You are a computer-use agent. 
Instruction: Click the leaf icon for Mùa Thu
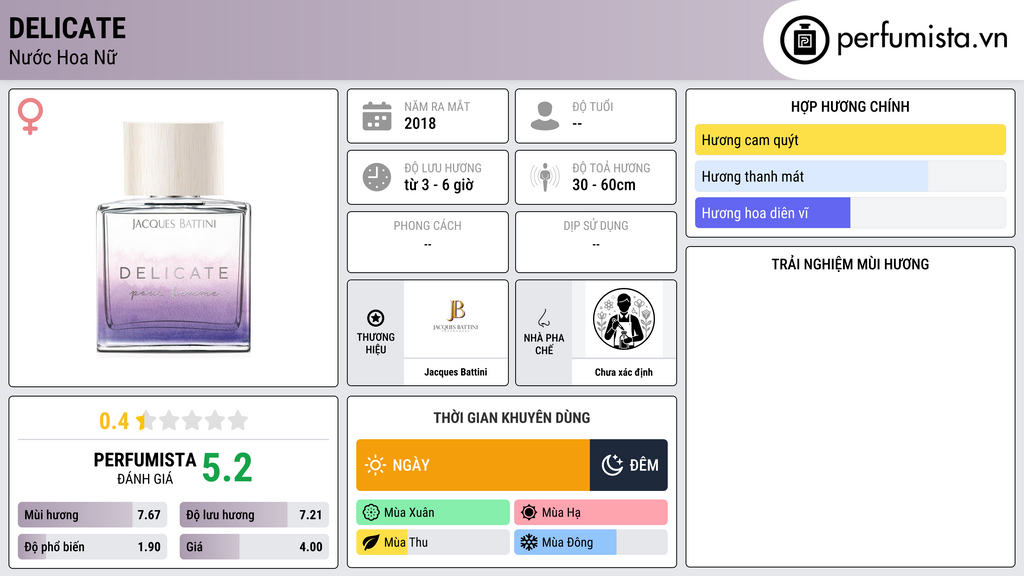(371, 542)
